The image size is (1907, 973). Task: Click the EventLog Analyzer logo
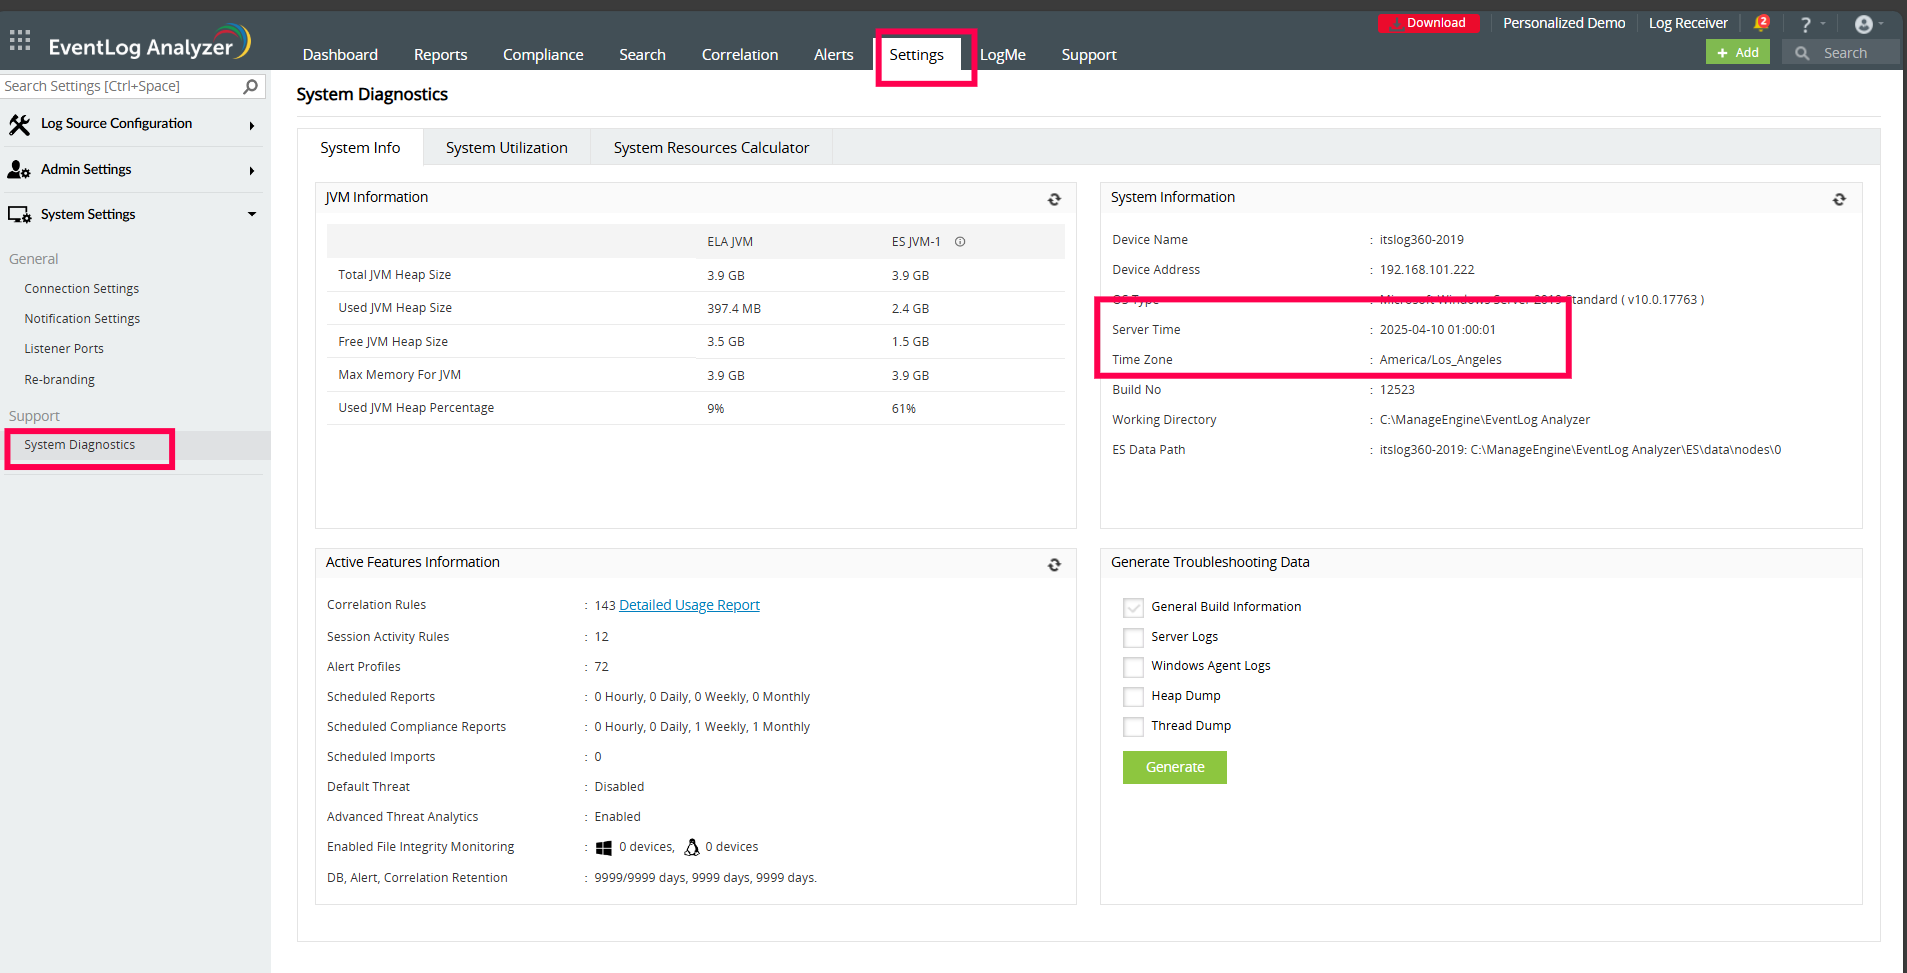point(150,43)
